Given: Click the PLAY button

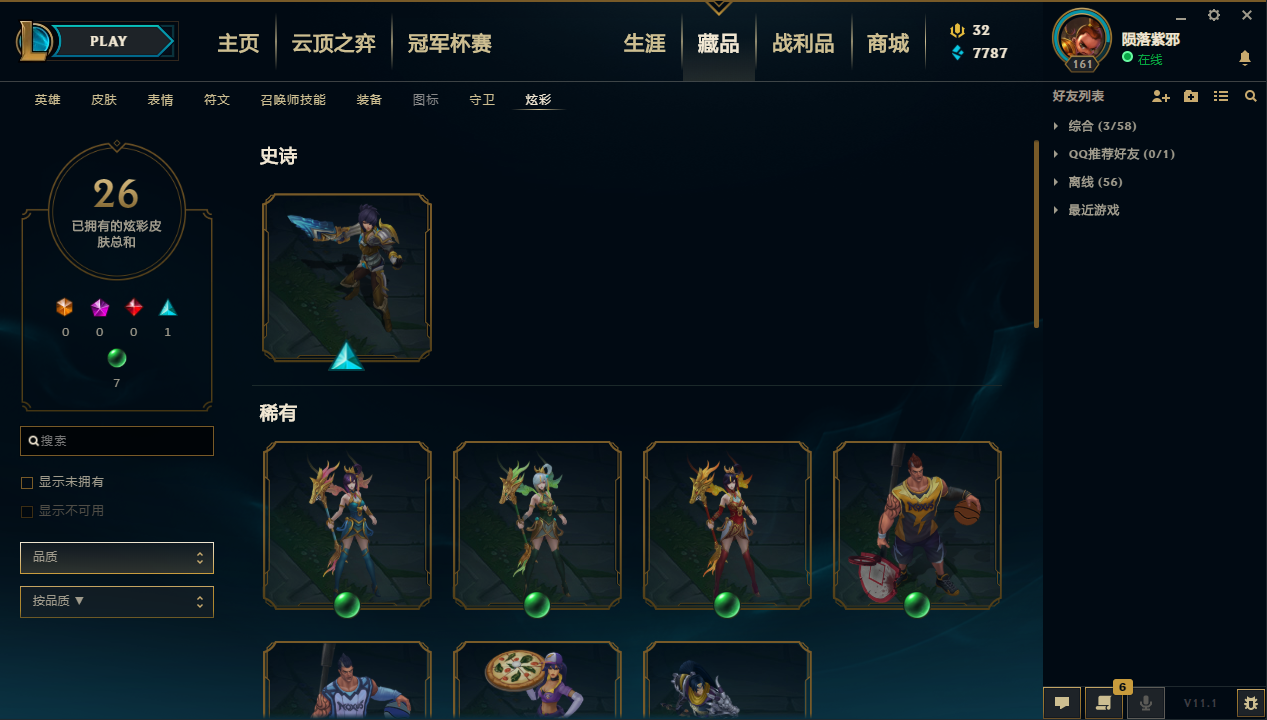Looking at the screenshot, I should 108,41.
